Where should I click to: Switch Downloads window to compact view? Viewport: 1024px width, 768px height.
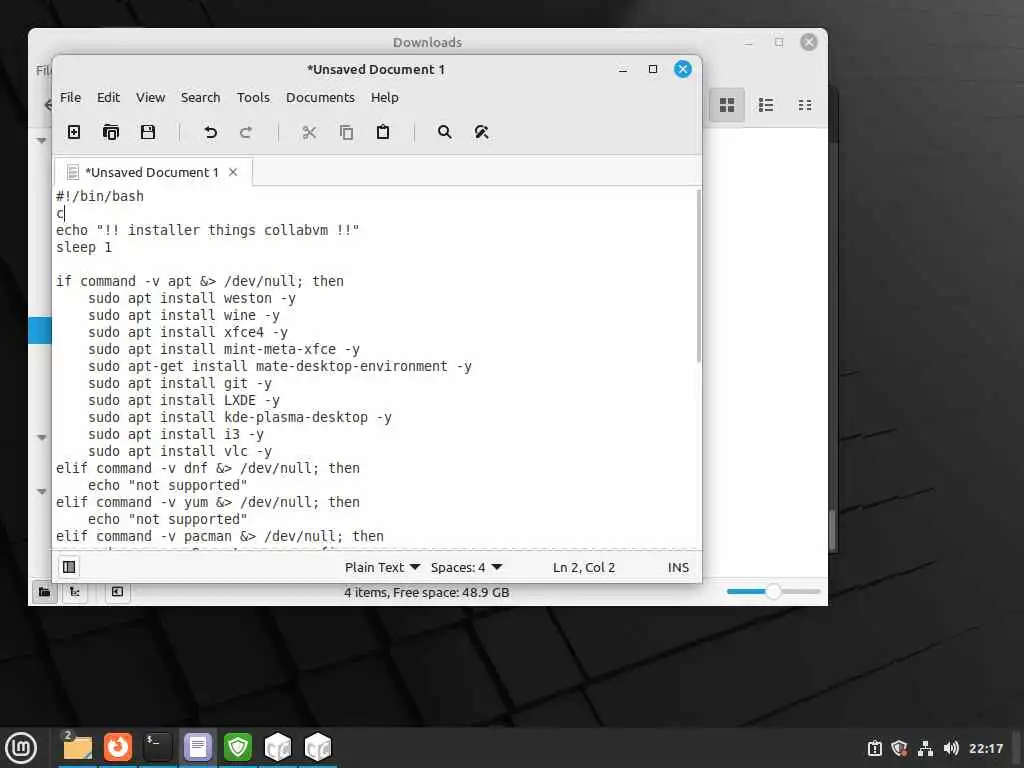[x=805, y=105]
